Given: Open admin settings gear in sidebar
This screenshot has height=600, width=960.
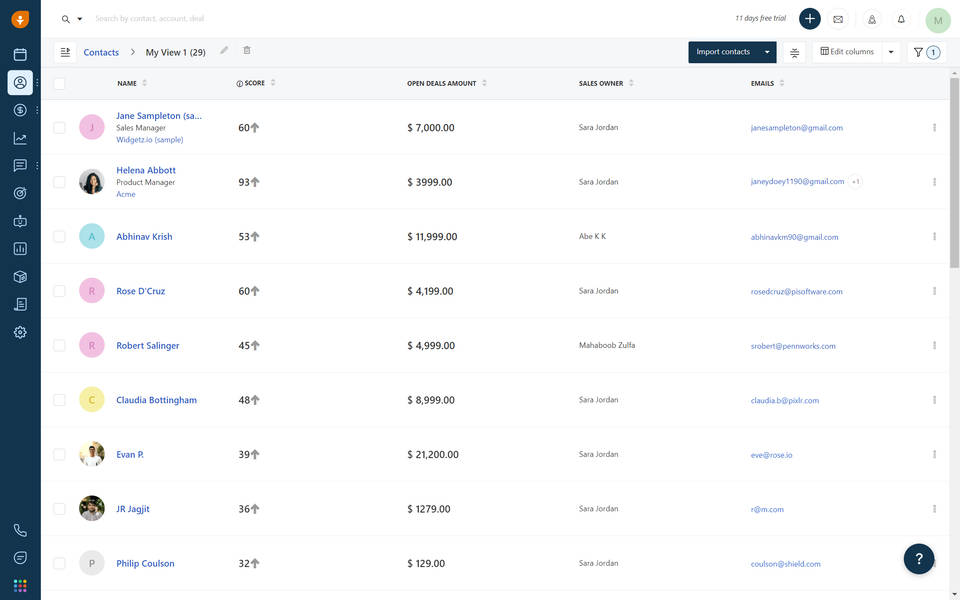Looking at the screenshot, I should click(x=20, y=332).
